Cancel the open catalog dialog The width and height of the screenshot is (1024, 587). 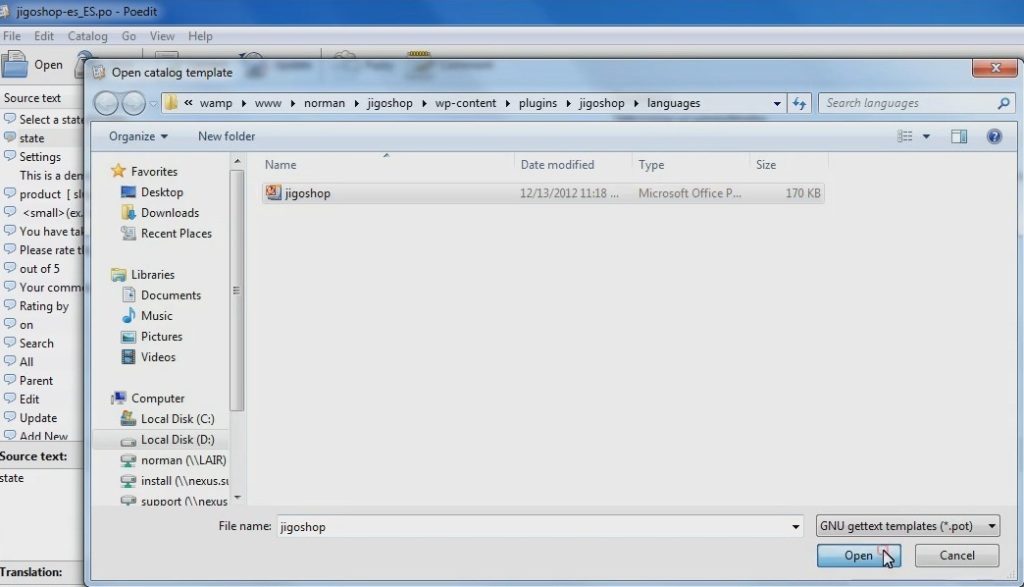956,556
